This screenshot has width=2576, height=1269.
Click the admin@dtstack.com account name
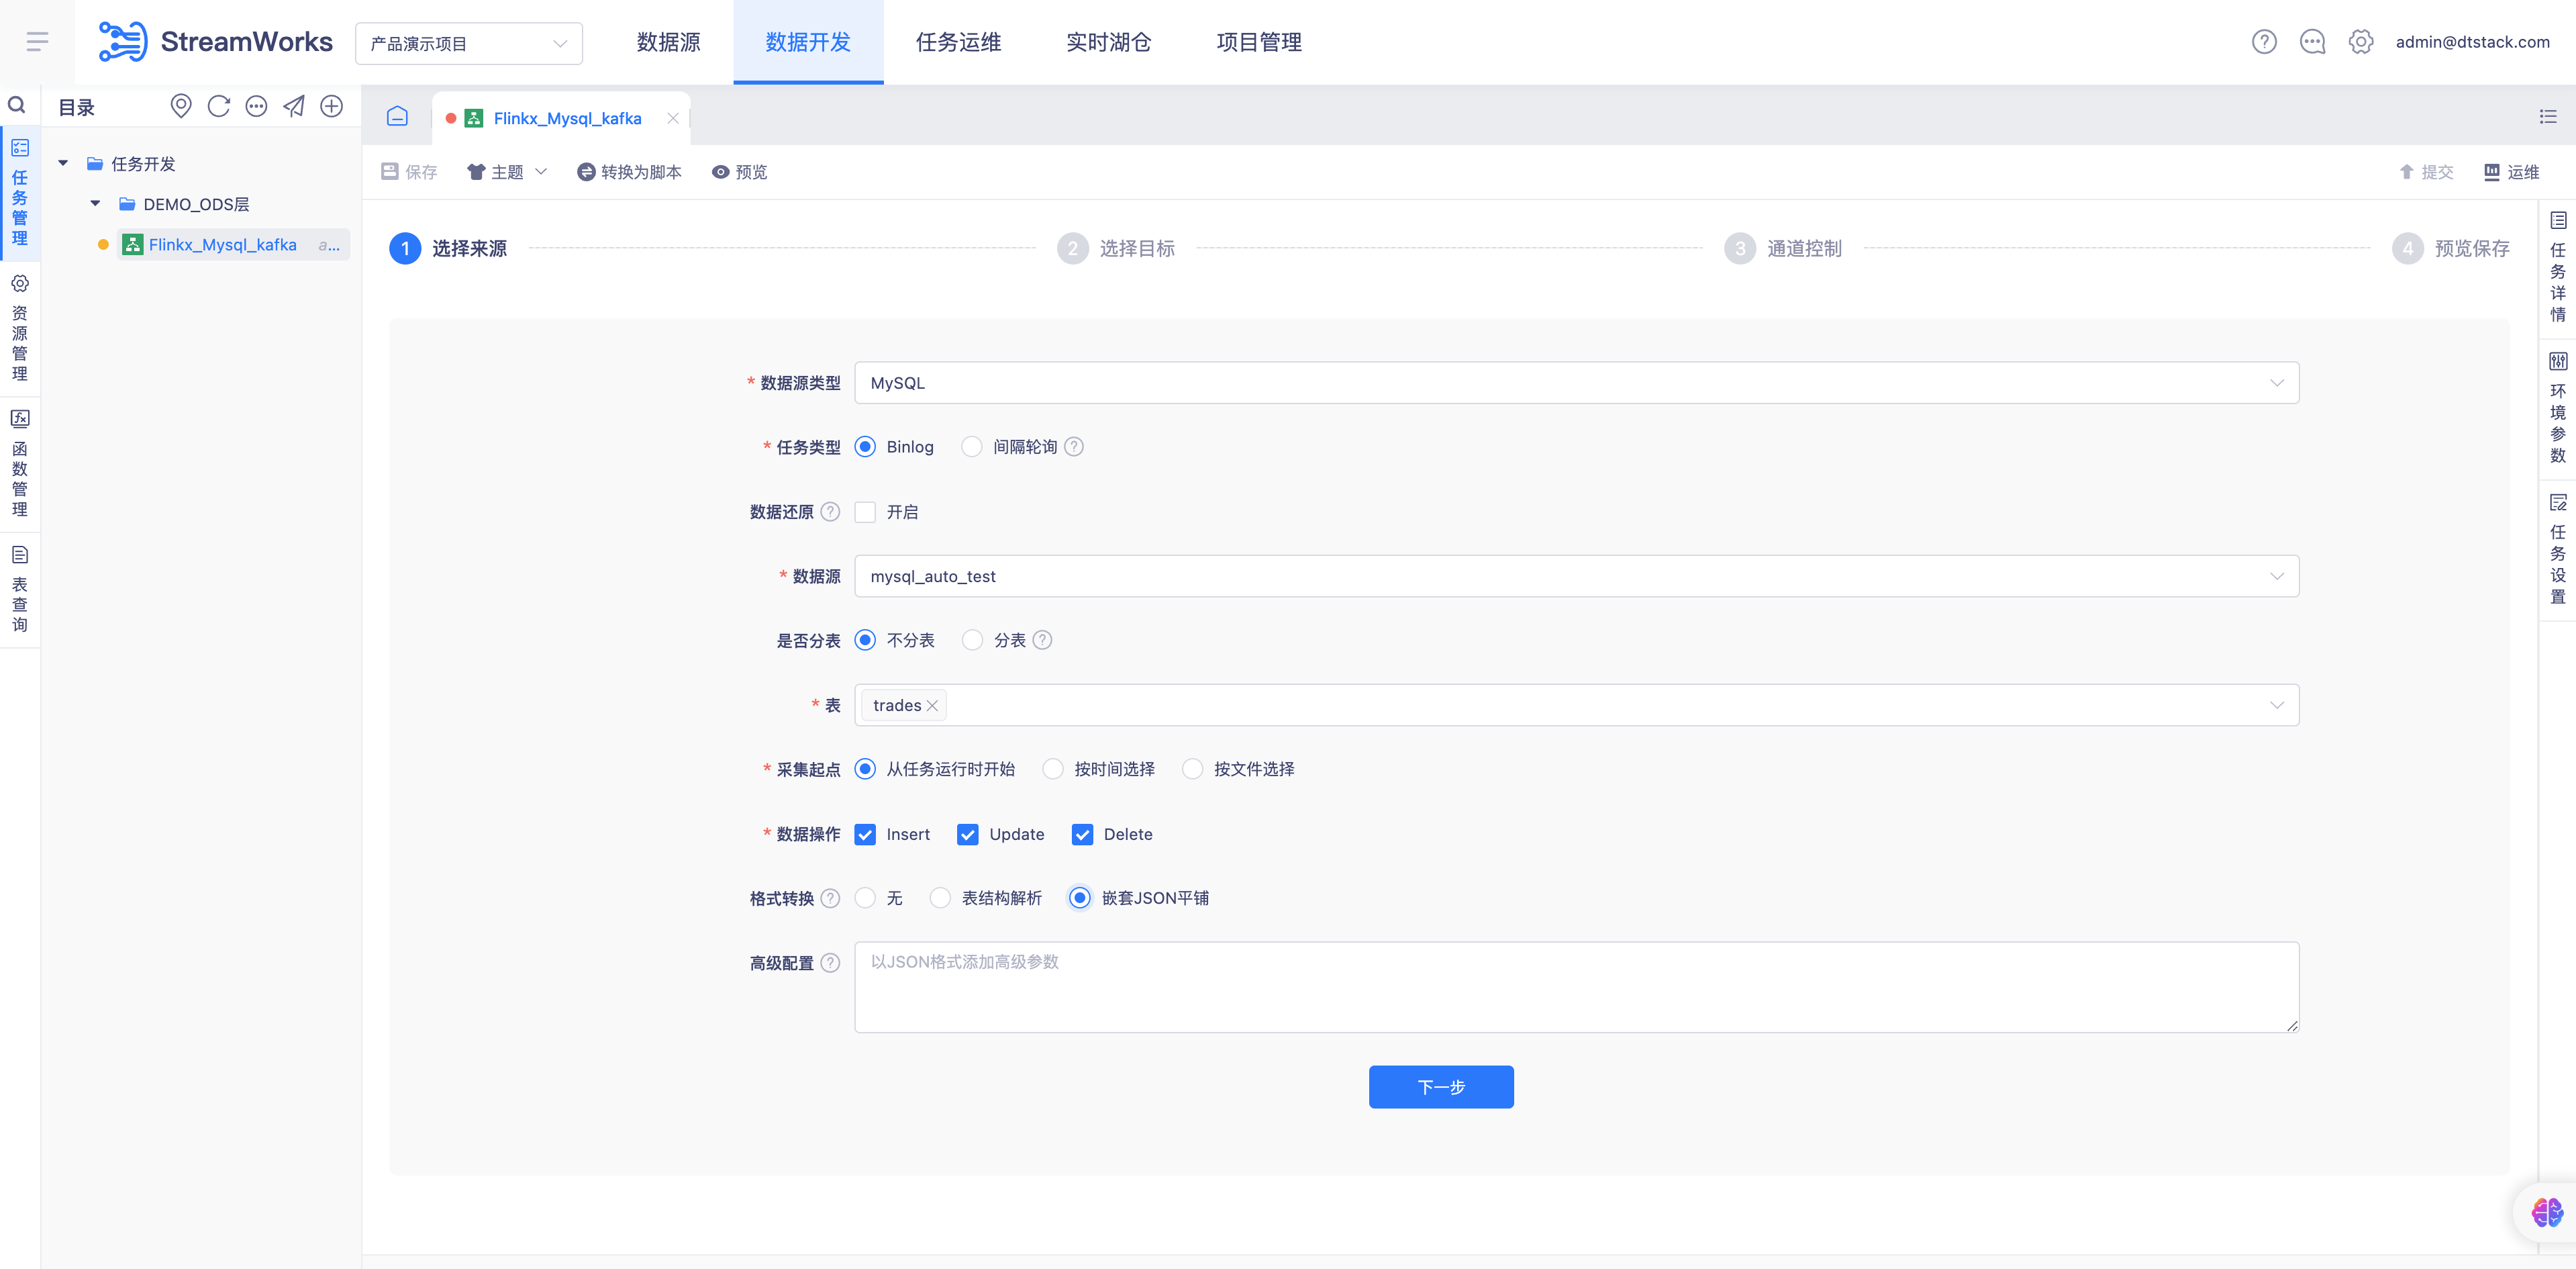pyautogui.click(x=2472, y=42)
